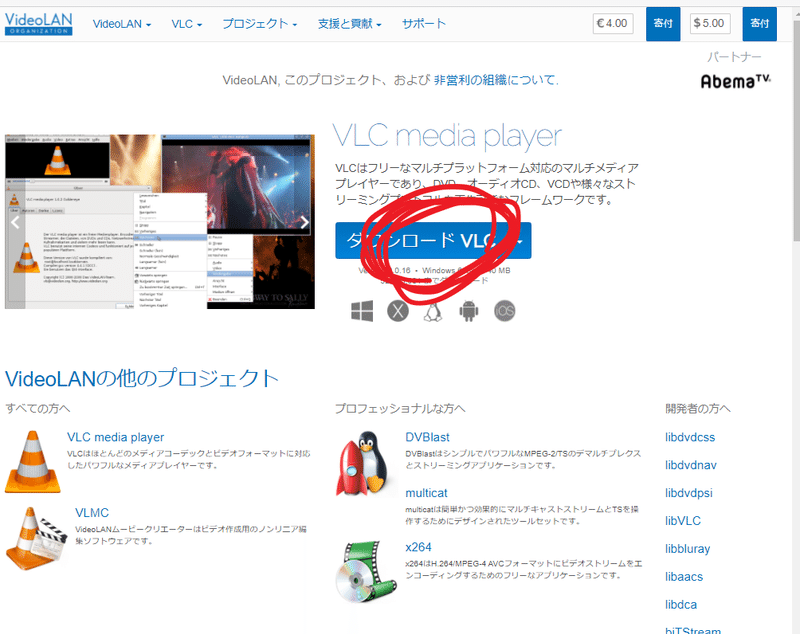
Task: Open the VLMC project link
Action: (x=92, y=513)
